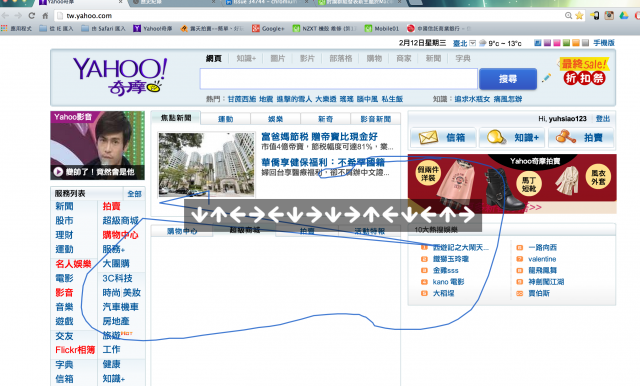Open the city dropdown next to 臺北
This screenshot has width=640, height=386.
coord(473,43)
